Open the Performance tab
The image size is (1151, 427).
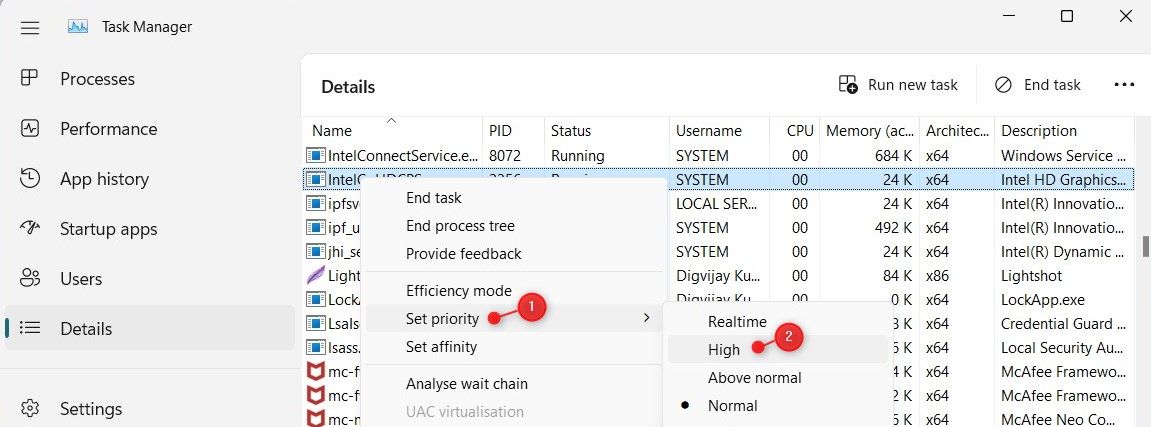(x=150, y=128)
